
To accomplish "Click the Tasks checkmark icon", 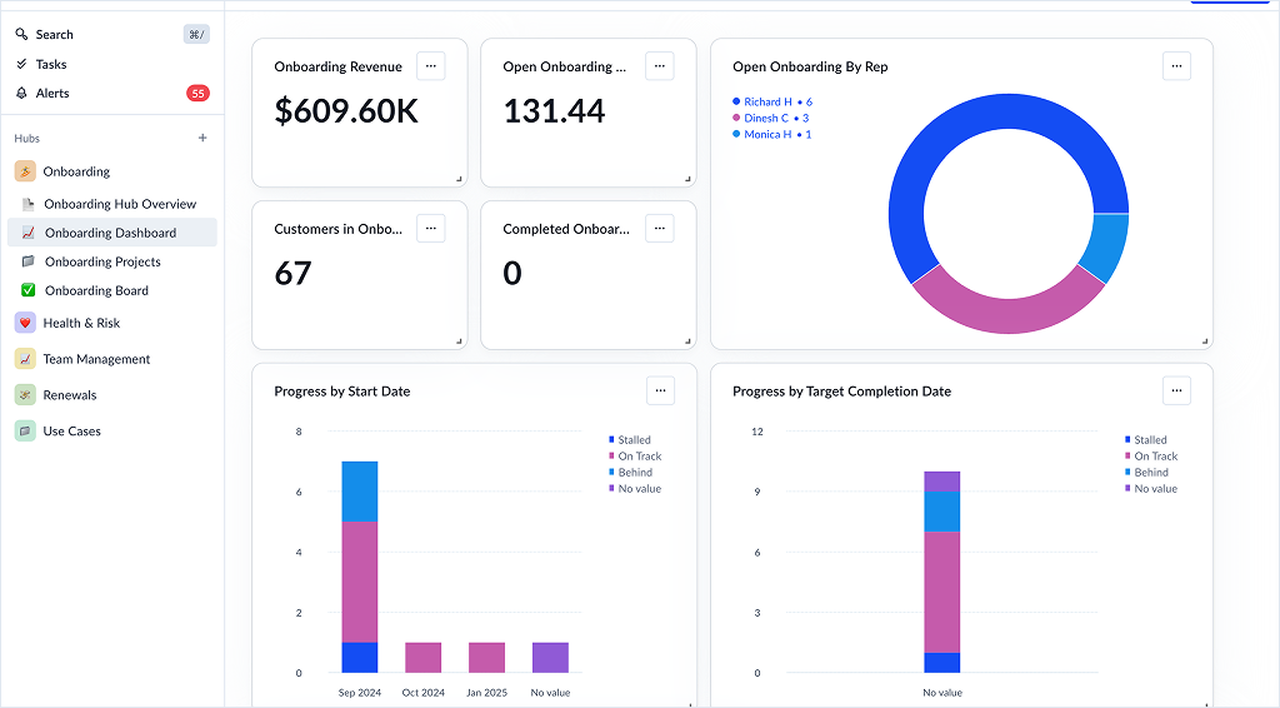I will click(x=22, y=64).
